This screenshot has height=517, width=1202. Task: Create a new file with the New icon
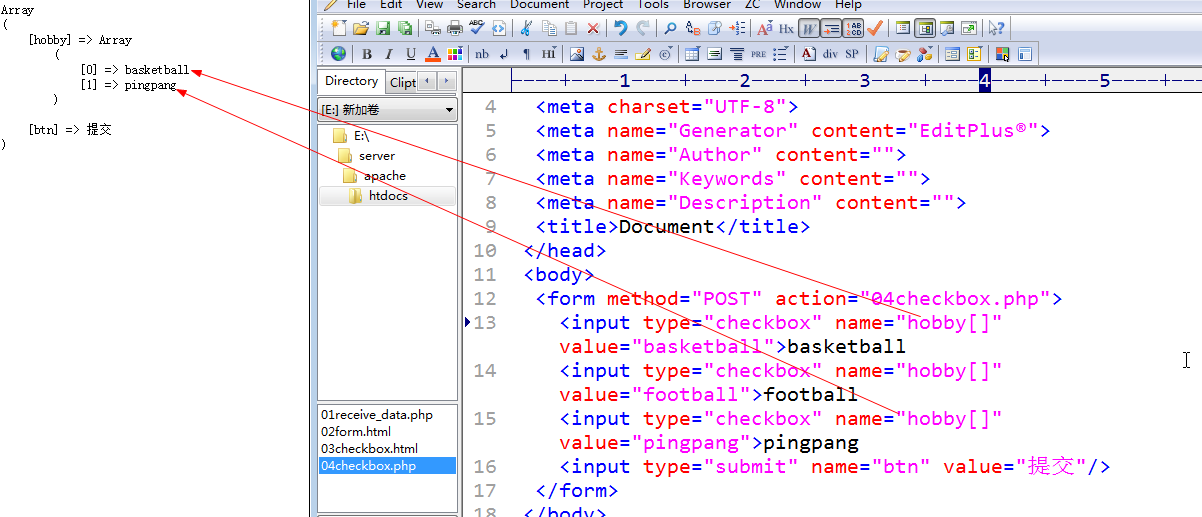tap(338, 28)
